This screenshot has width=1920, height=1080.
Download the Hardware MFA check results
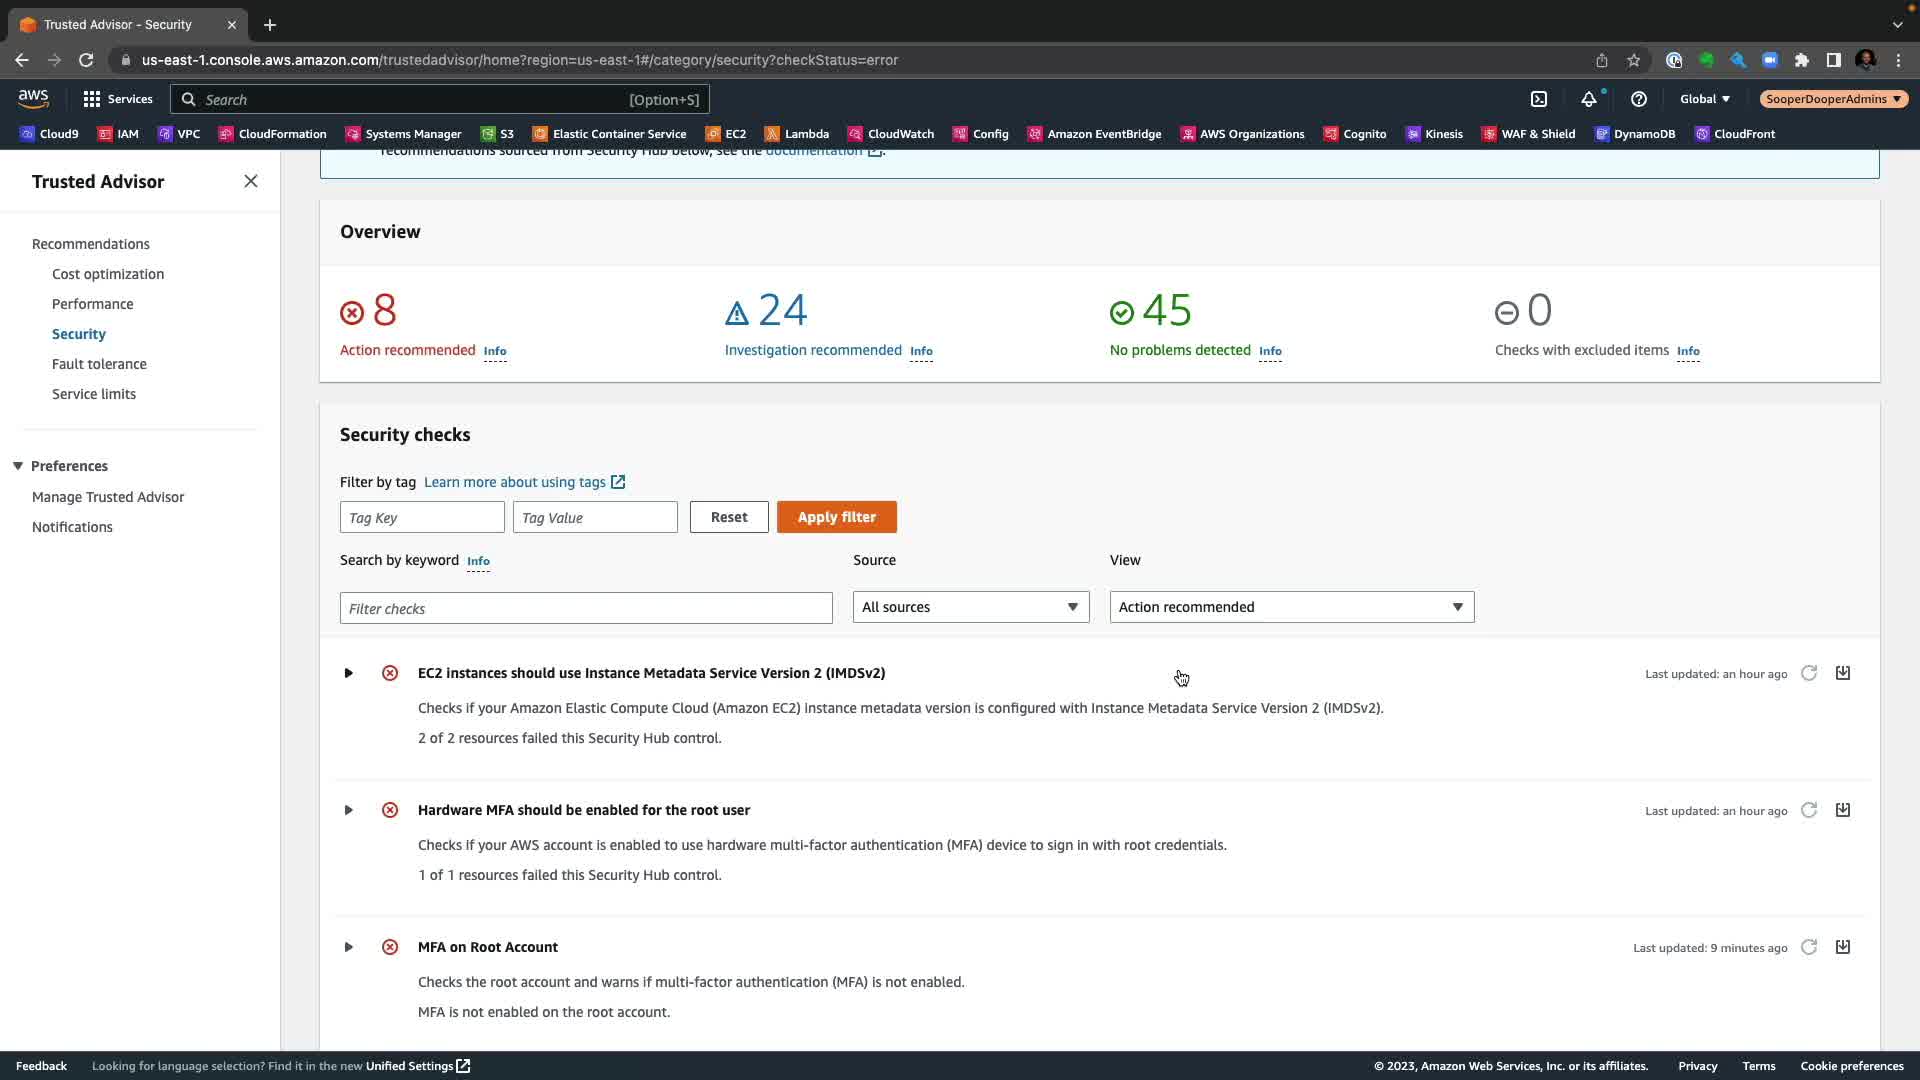point(1843,810)
